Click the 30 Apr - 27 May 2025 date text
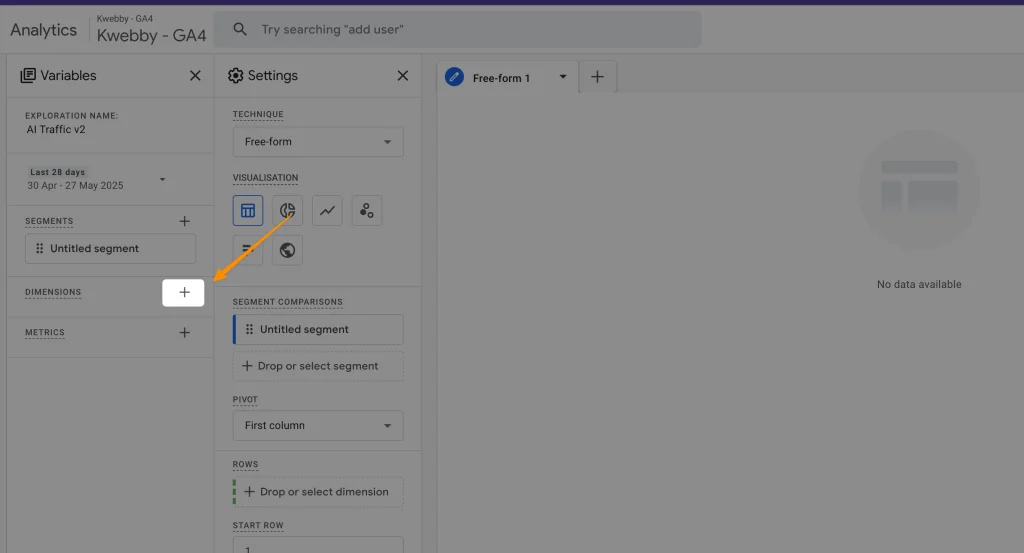The height and width of the screenshot is (553, 1024). point(75,185)
